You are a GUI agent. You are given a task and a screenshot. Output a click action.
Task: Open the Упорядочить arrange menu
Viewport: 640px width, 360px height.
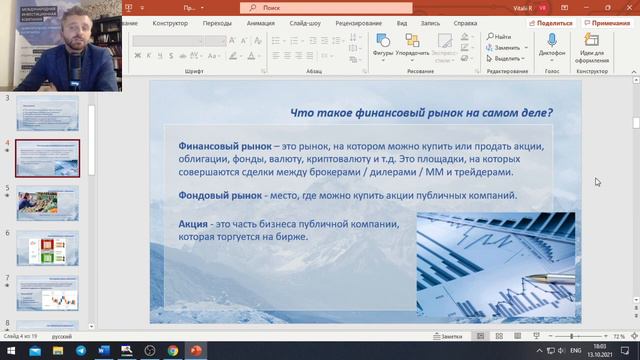pyautogui.click(x=412, y=47)
